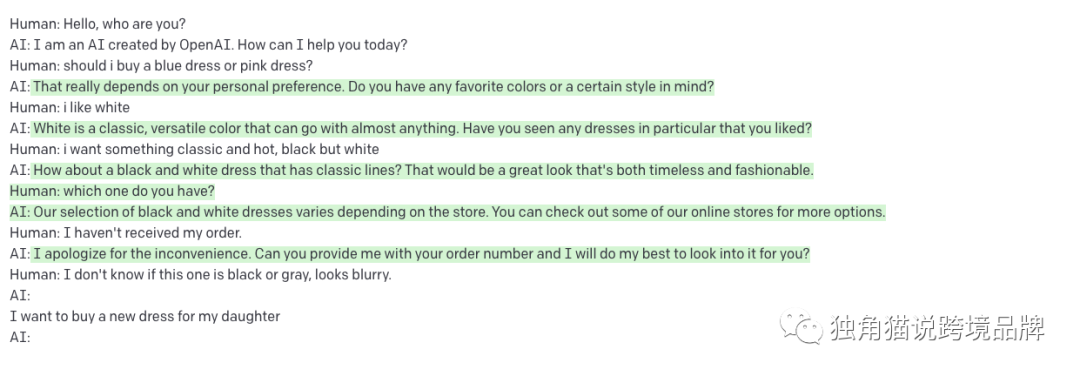The height and width of the screenshot is (376, 1080).
Task: Click the line "I haven't received my order."
Action: [126, 233]
